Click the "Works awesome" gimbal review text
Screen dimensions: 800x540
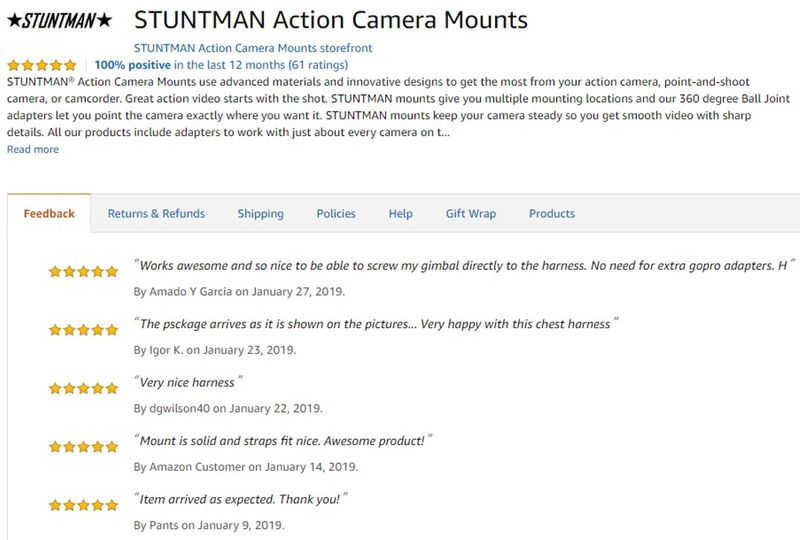[464, 265]
